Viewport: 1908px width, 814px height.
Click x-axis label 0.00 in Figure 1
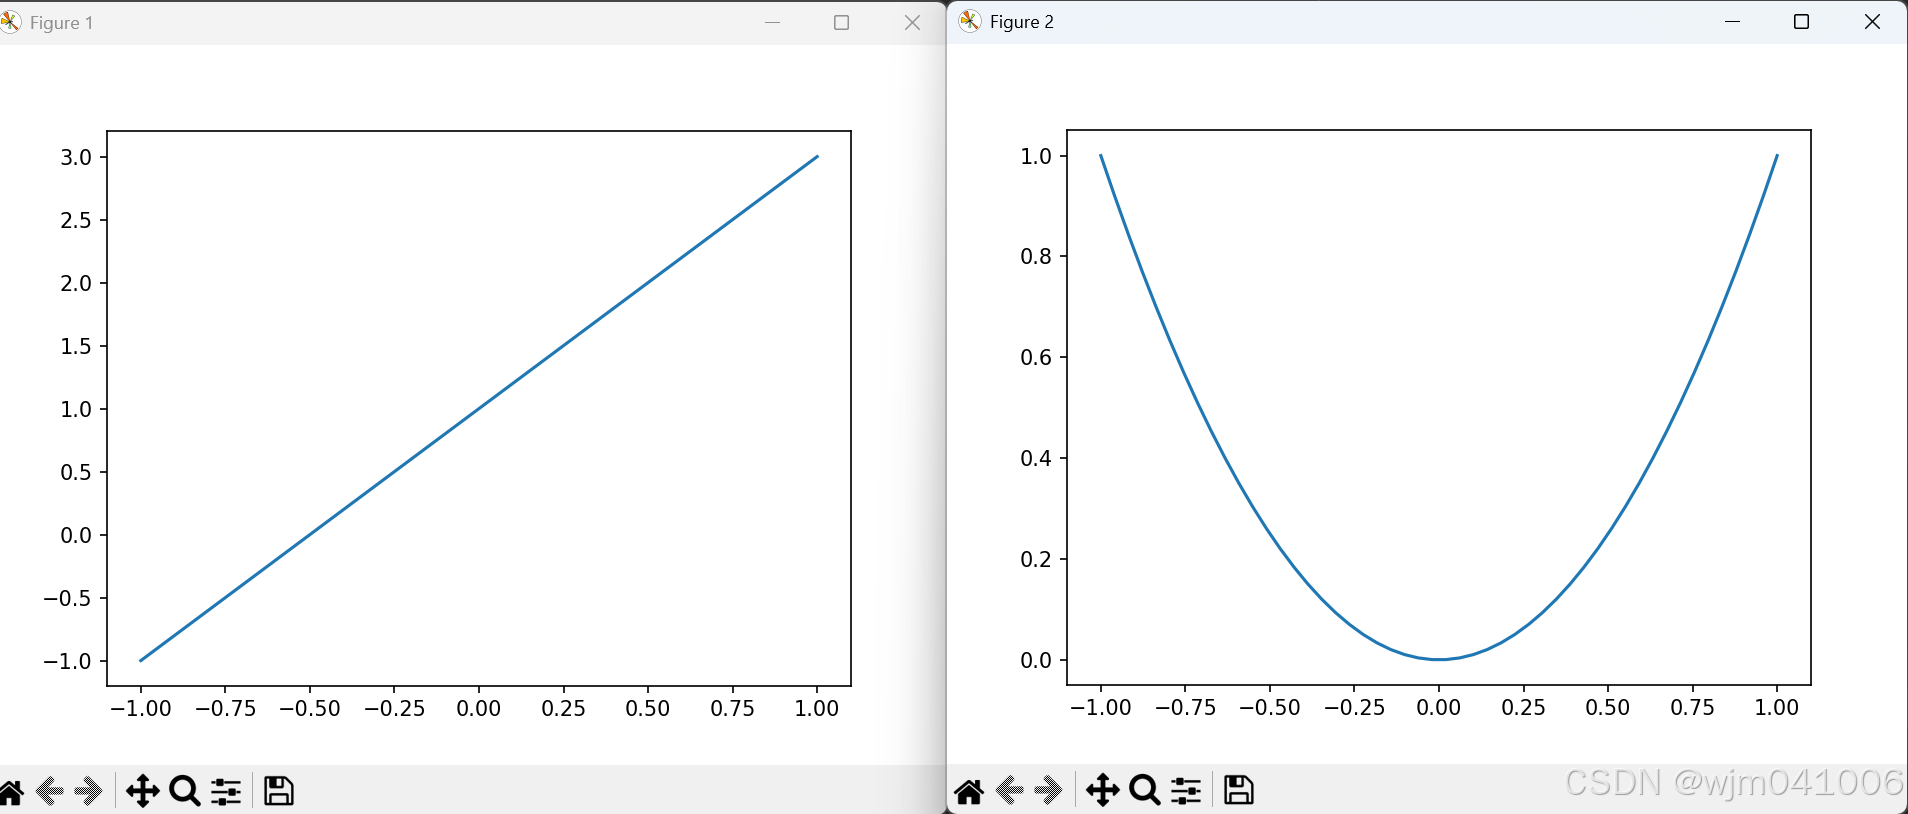coord(479,708)
